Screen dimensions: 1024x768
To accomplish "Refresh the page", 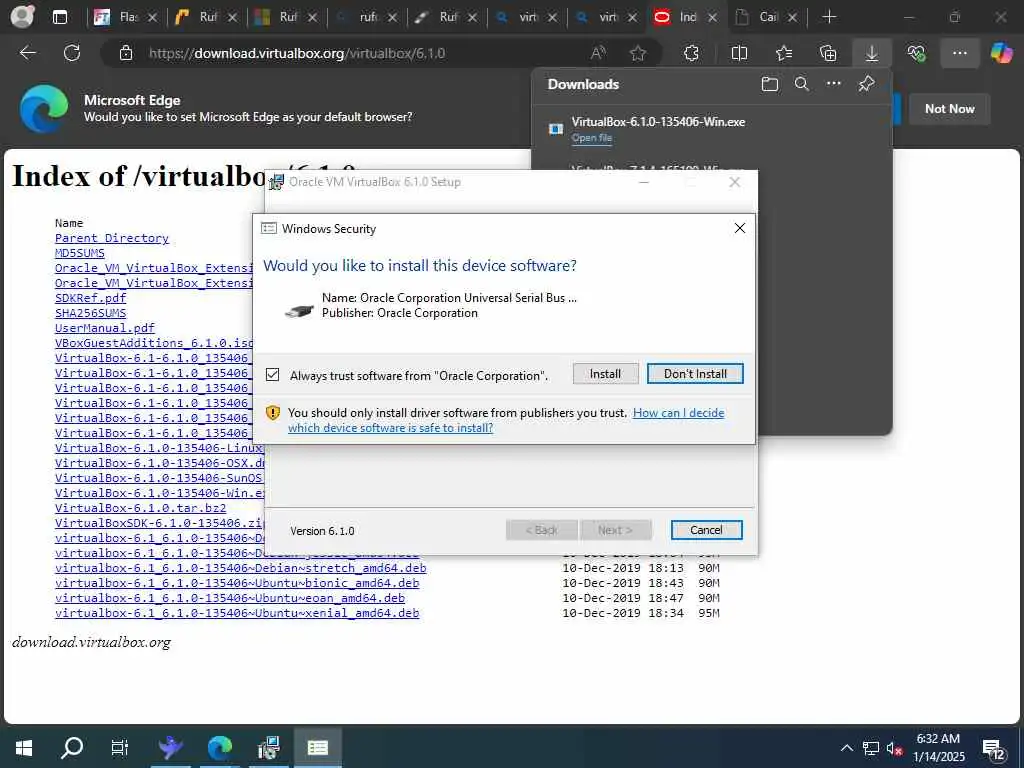I will [72, 53].
